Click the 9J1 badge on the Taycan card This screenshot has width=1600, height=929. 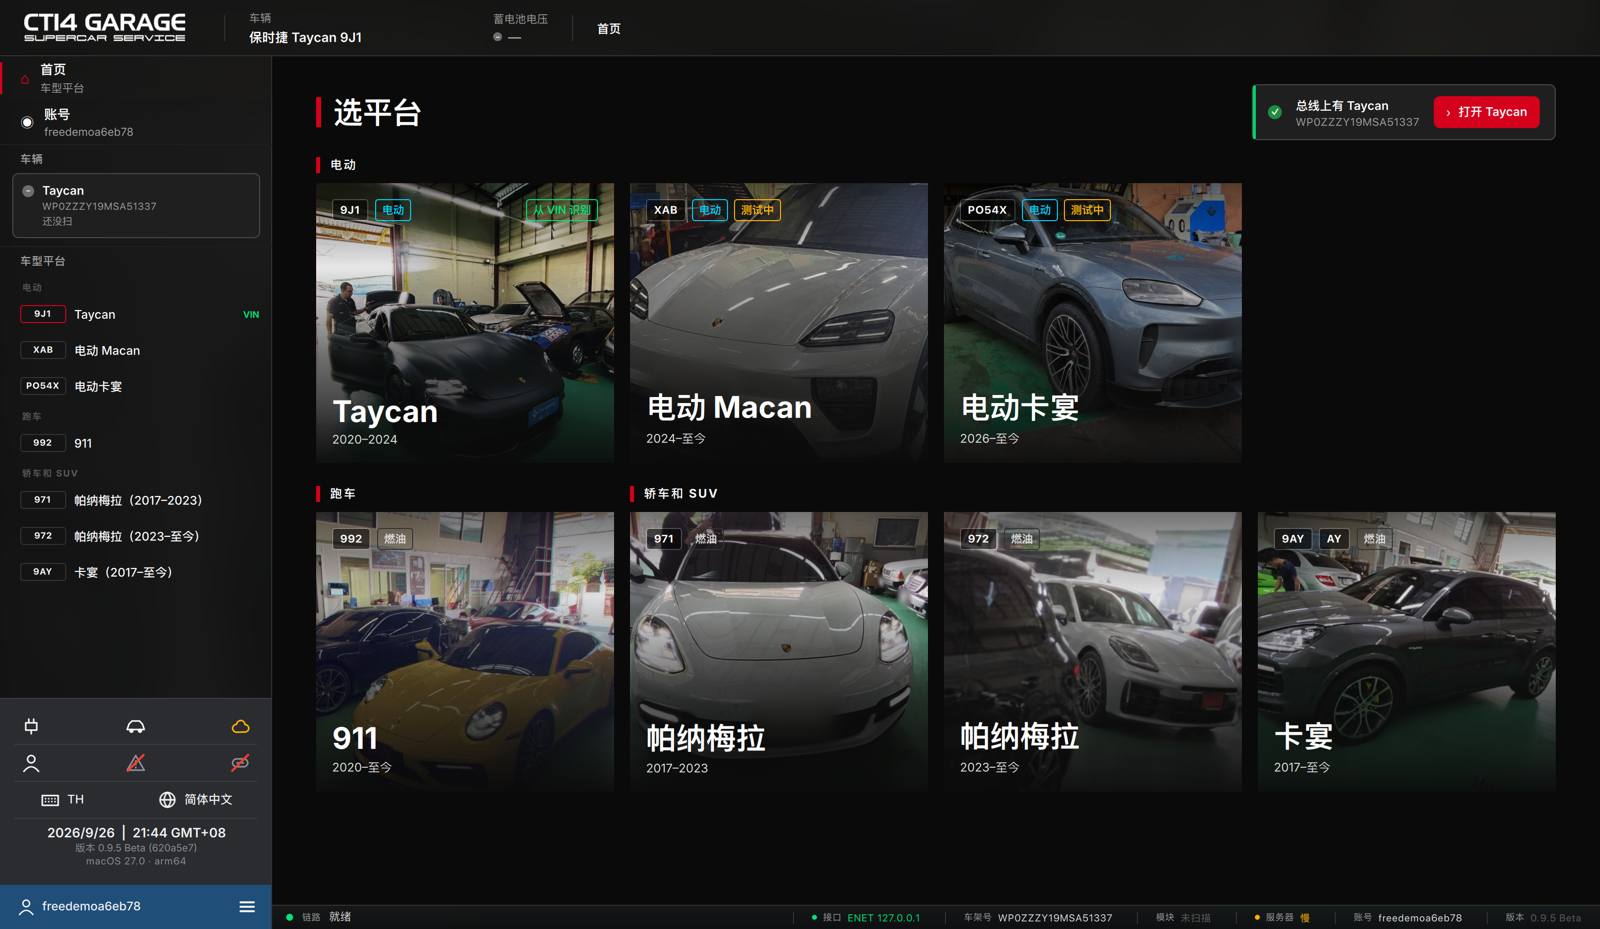(x=350, y=210)
